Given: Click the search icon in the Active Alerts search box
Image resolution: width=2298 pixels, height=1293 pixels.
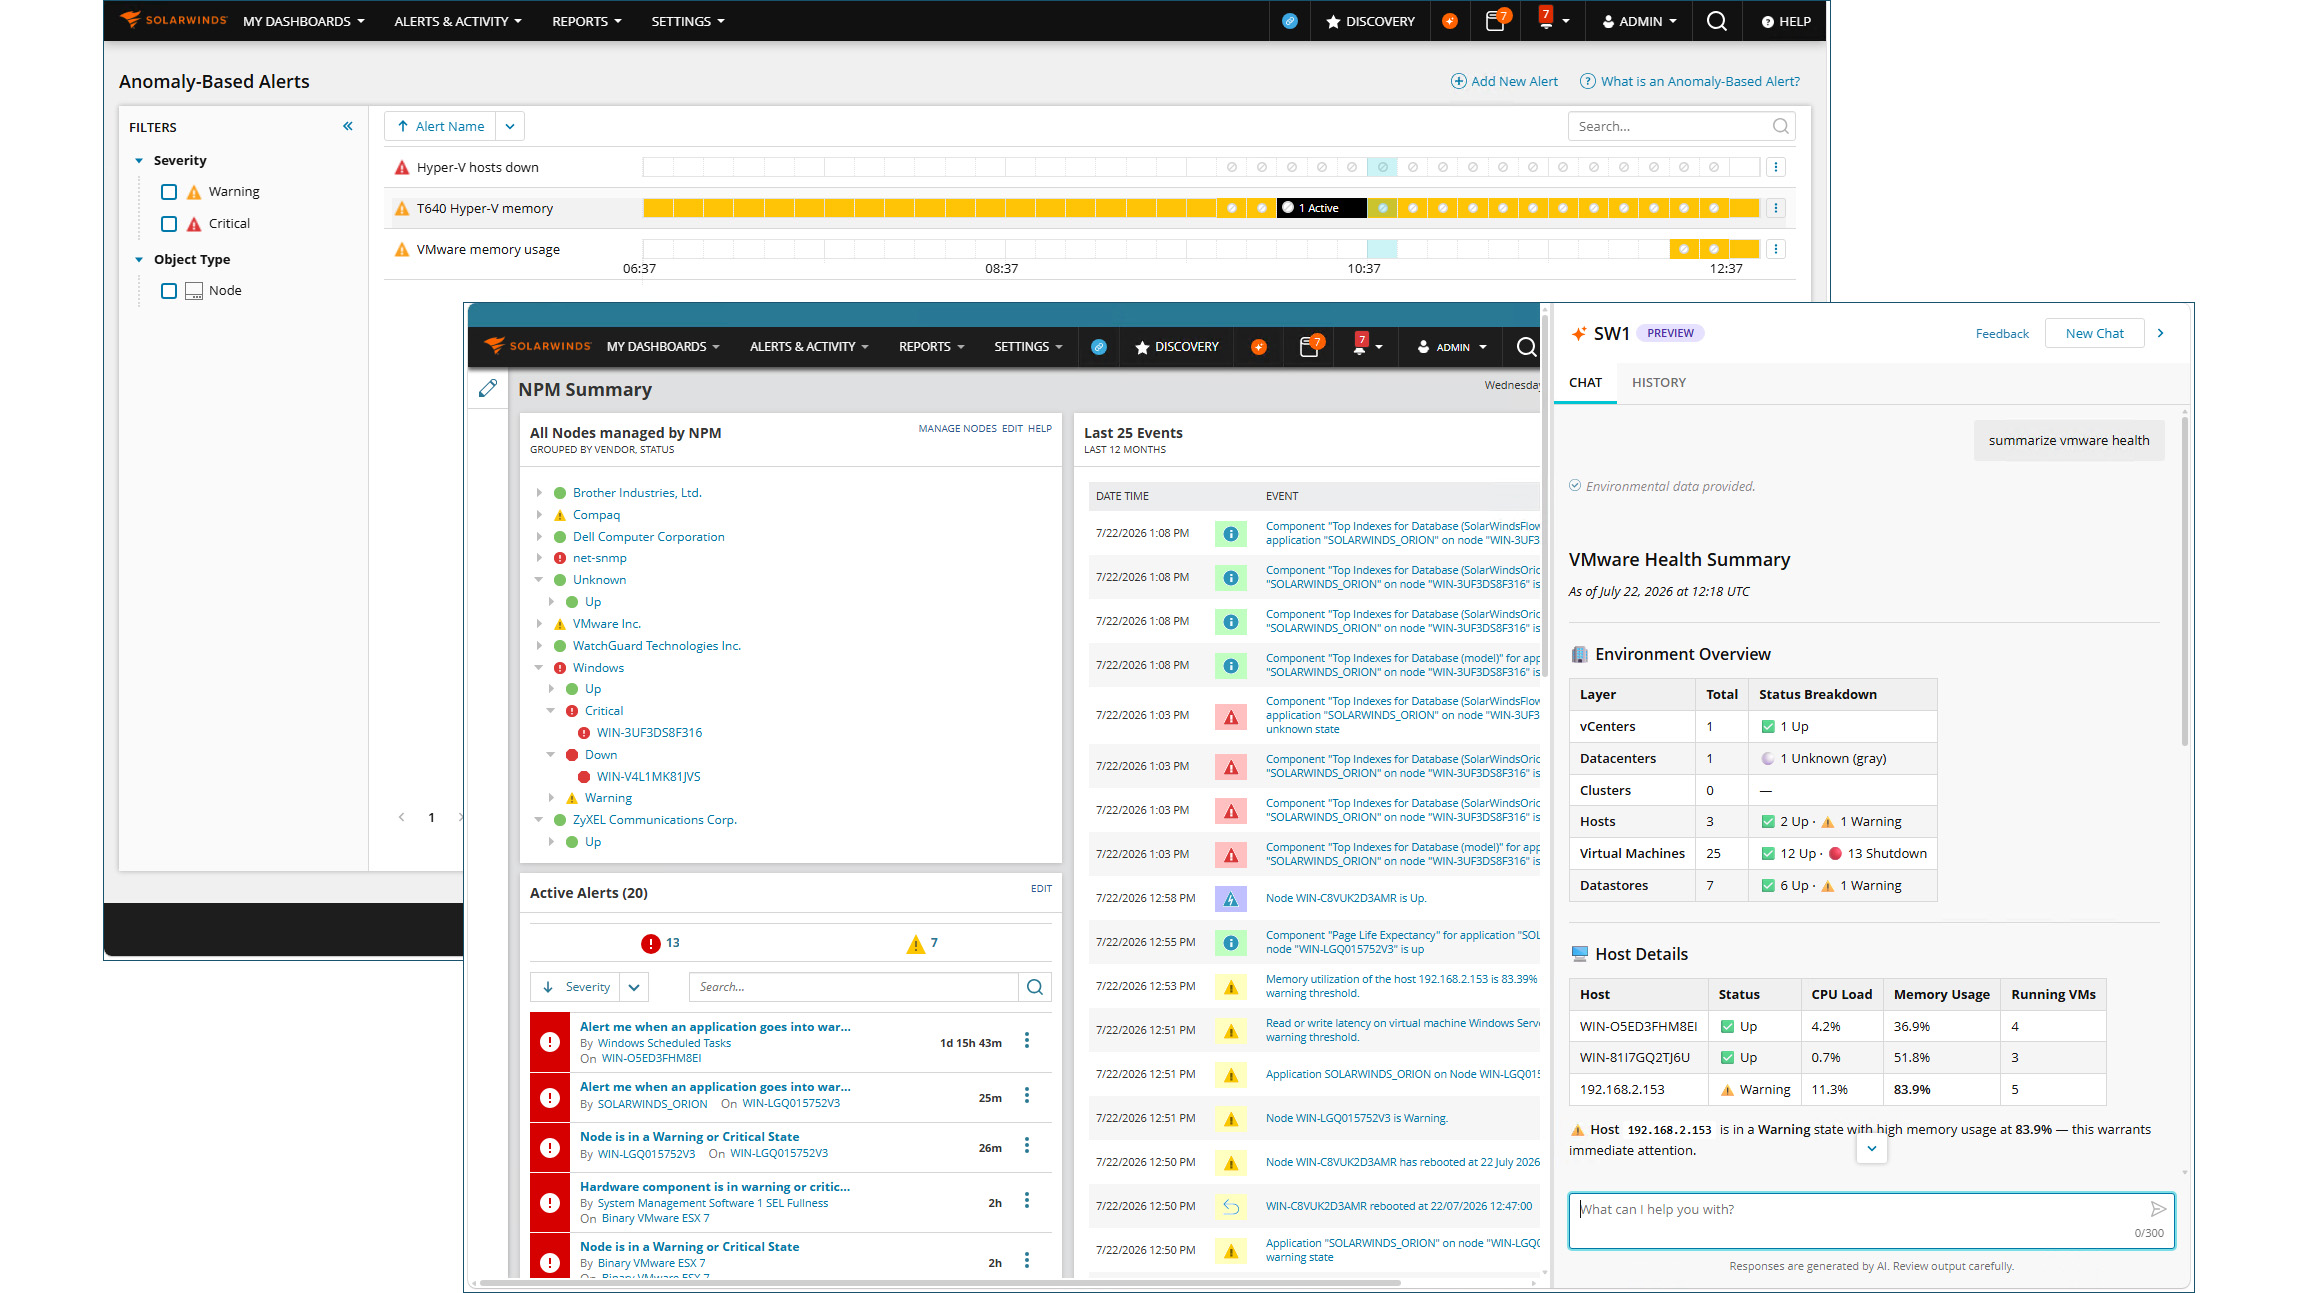Looking at the screenshot, I should pos(1035,987).
